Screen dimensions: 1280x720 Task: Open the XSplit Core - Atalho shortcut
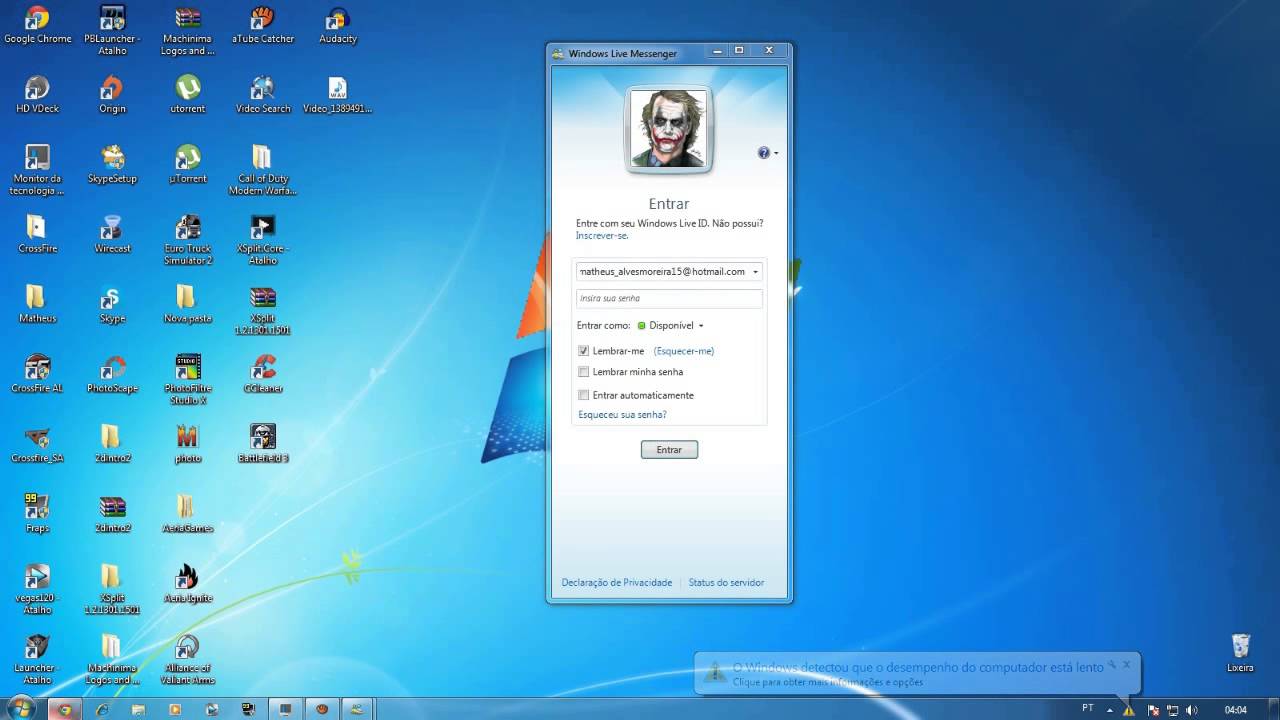262,241
